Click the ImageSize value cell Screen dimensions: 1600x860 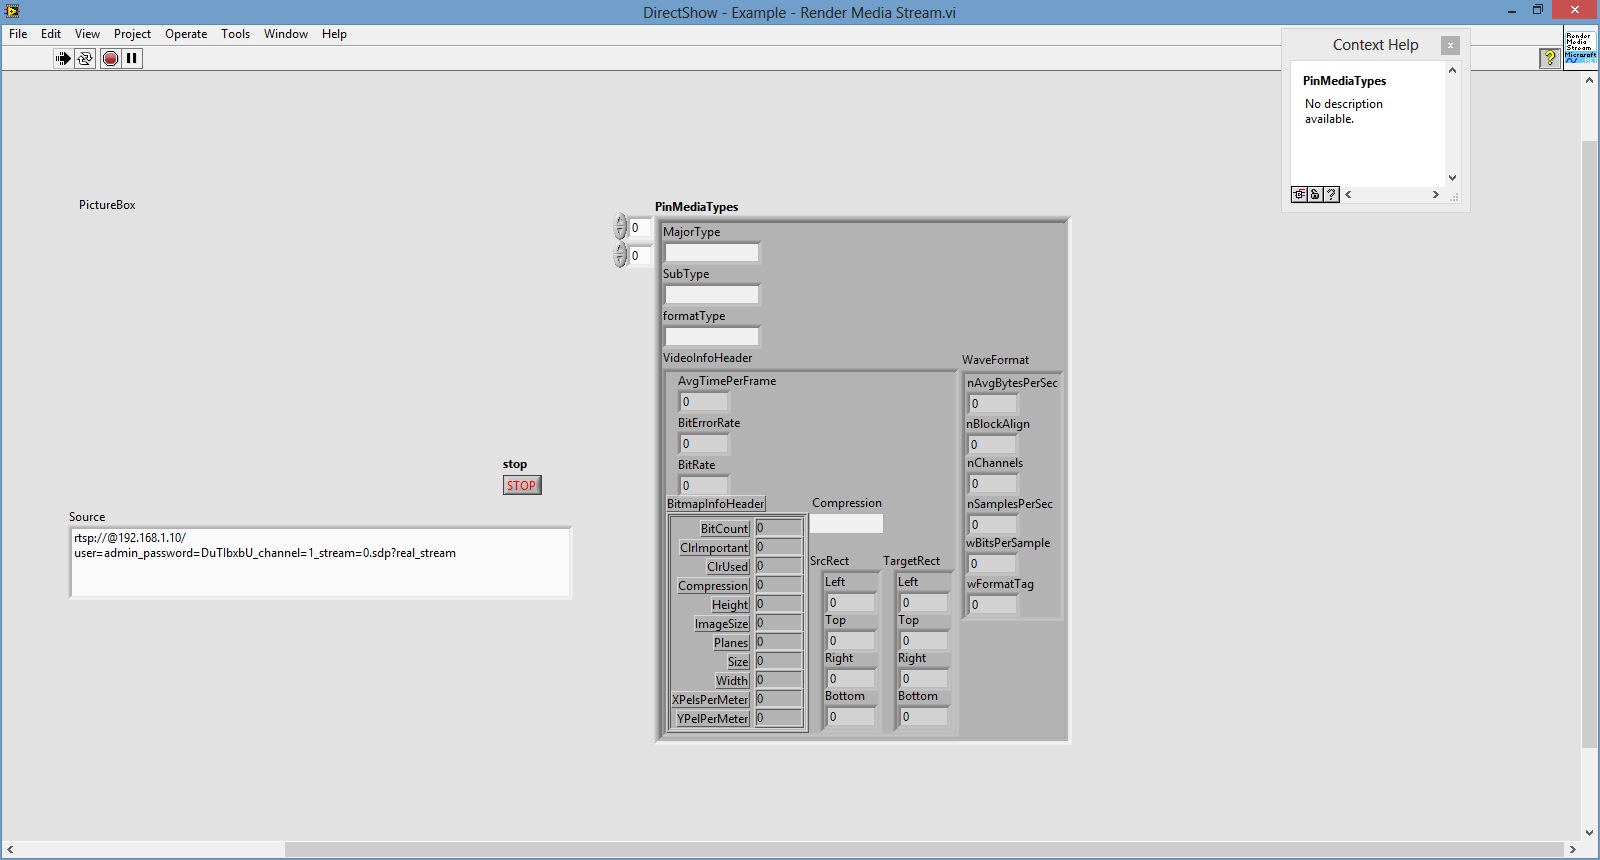(x=778, y=623)
